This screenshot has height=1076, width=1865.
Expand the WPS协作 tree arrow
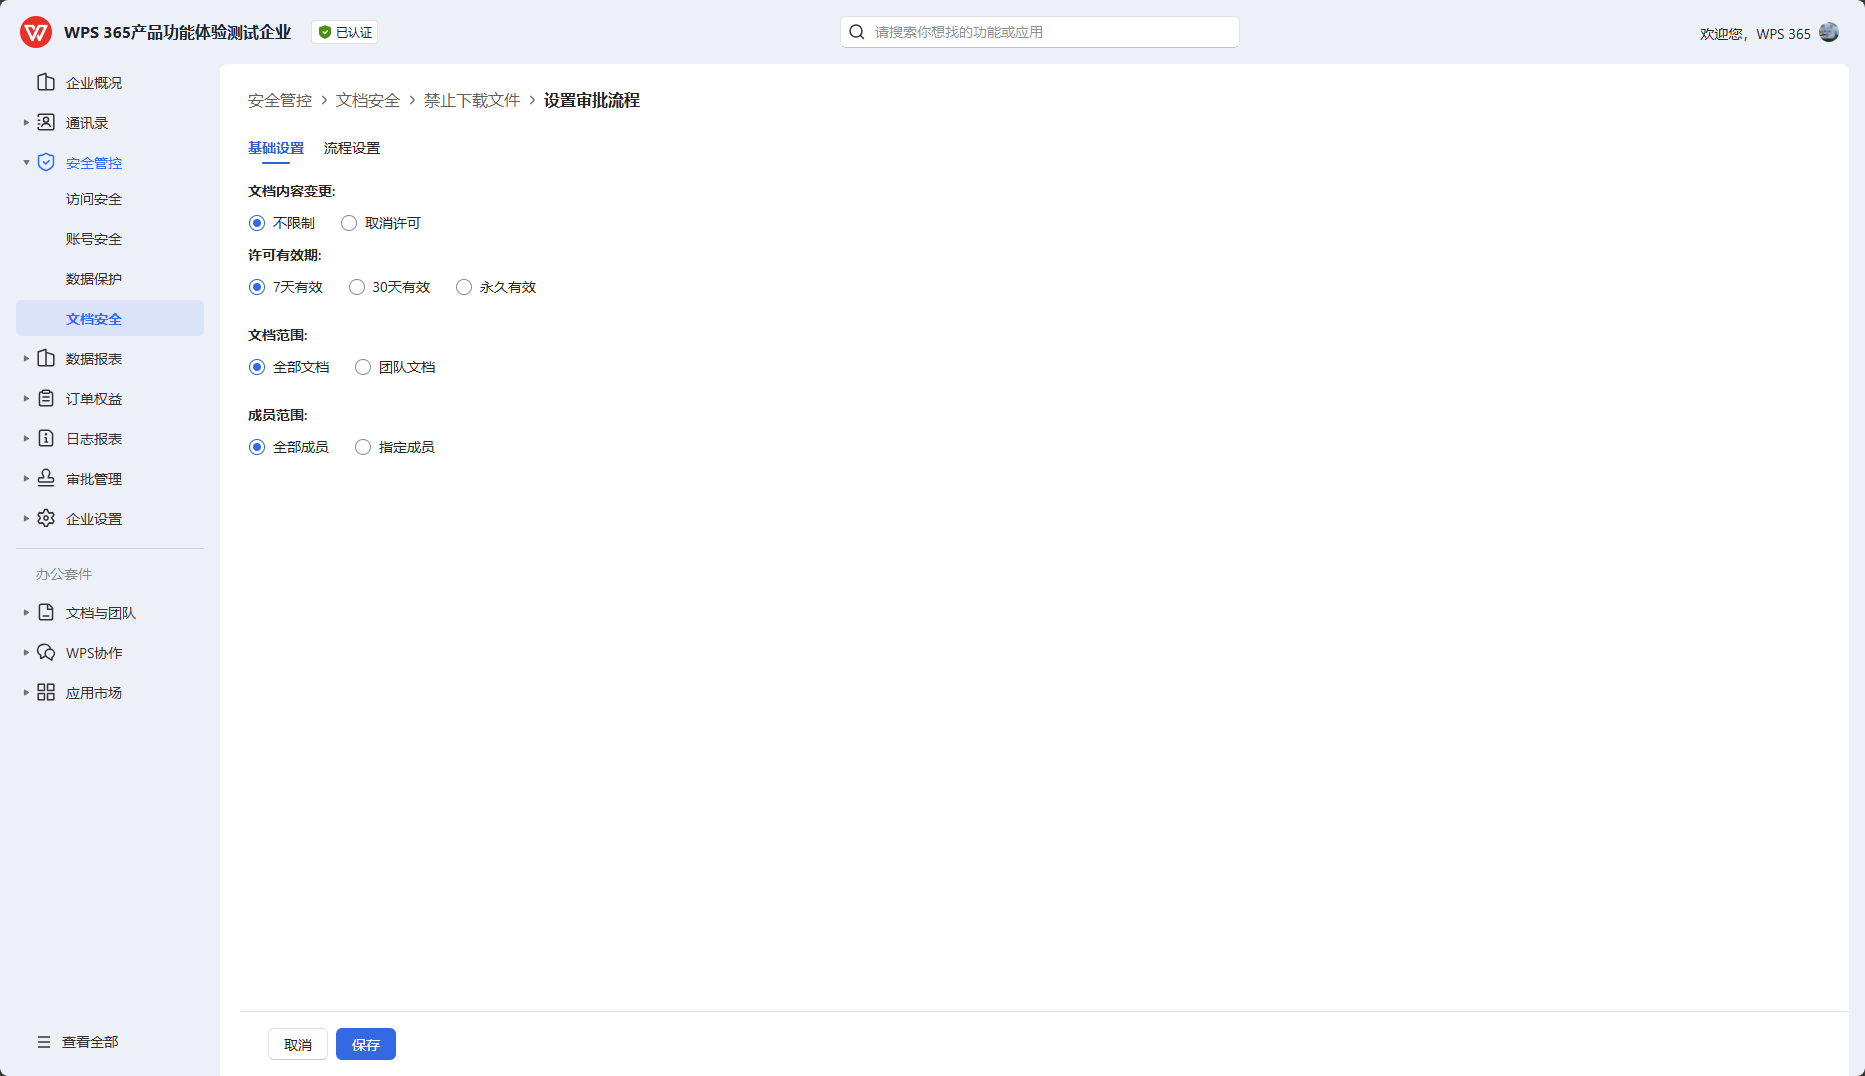[x=26, y=652]
